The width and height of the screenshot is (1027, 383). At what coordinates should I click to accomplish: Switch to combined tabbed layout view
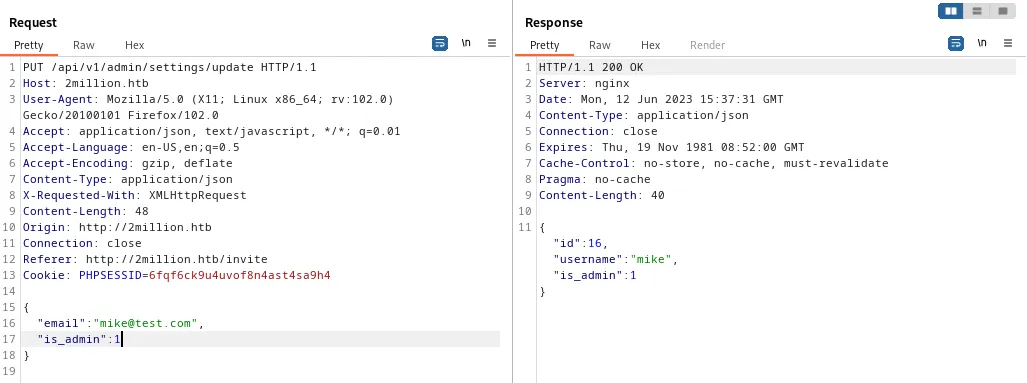click(1002, 11)
